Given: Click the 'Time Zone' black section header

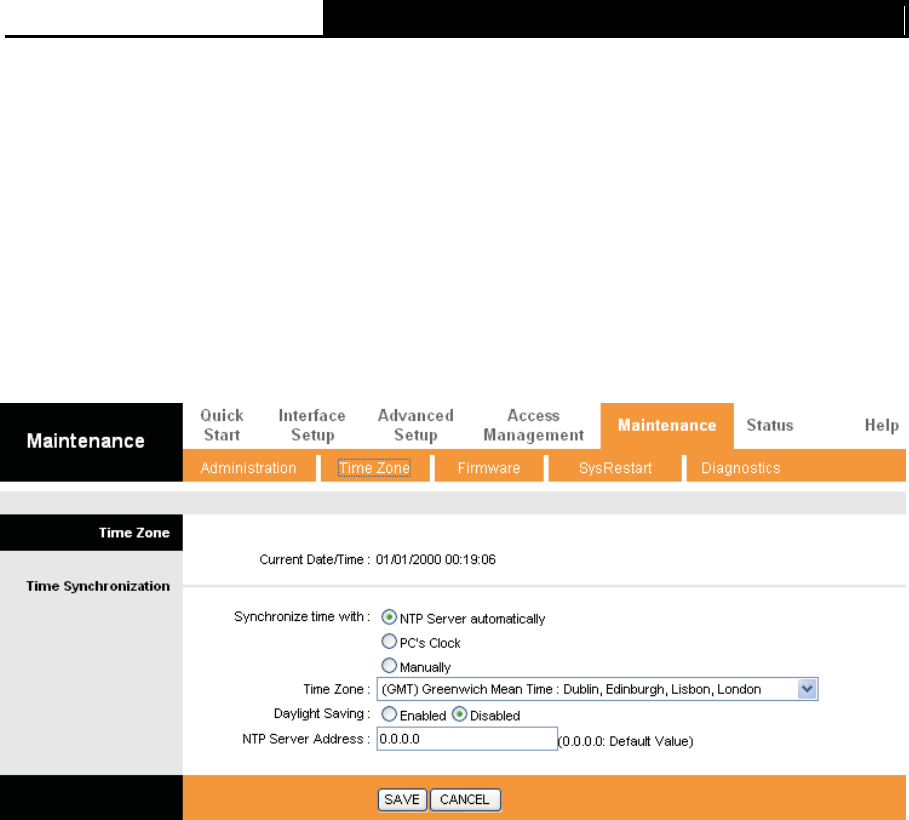Looking at the screenshot, I should click(x=92, y=532).
